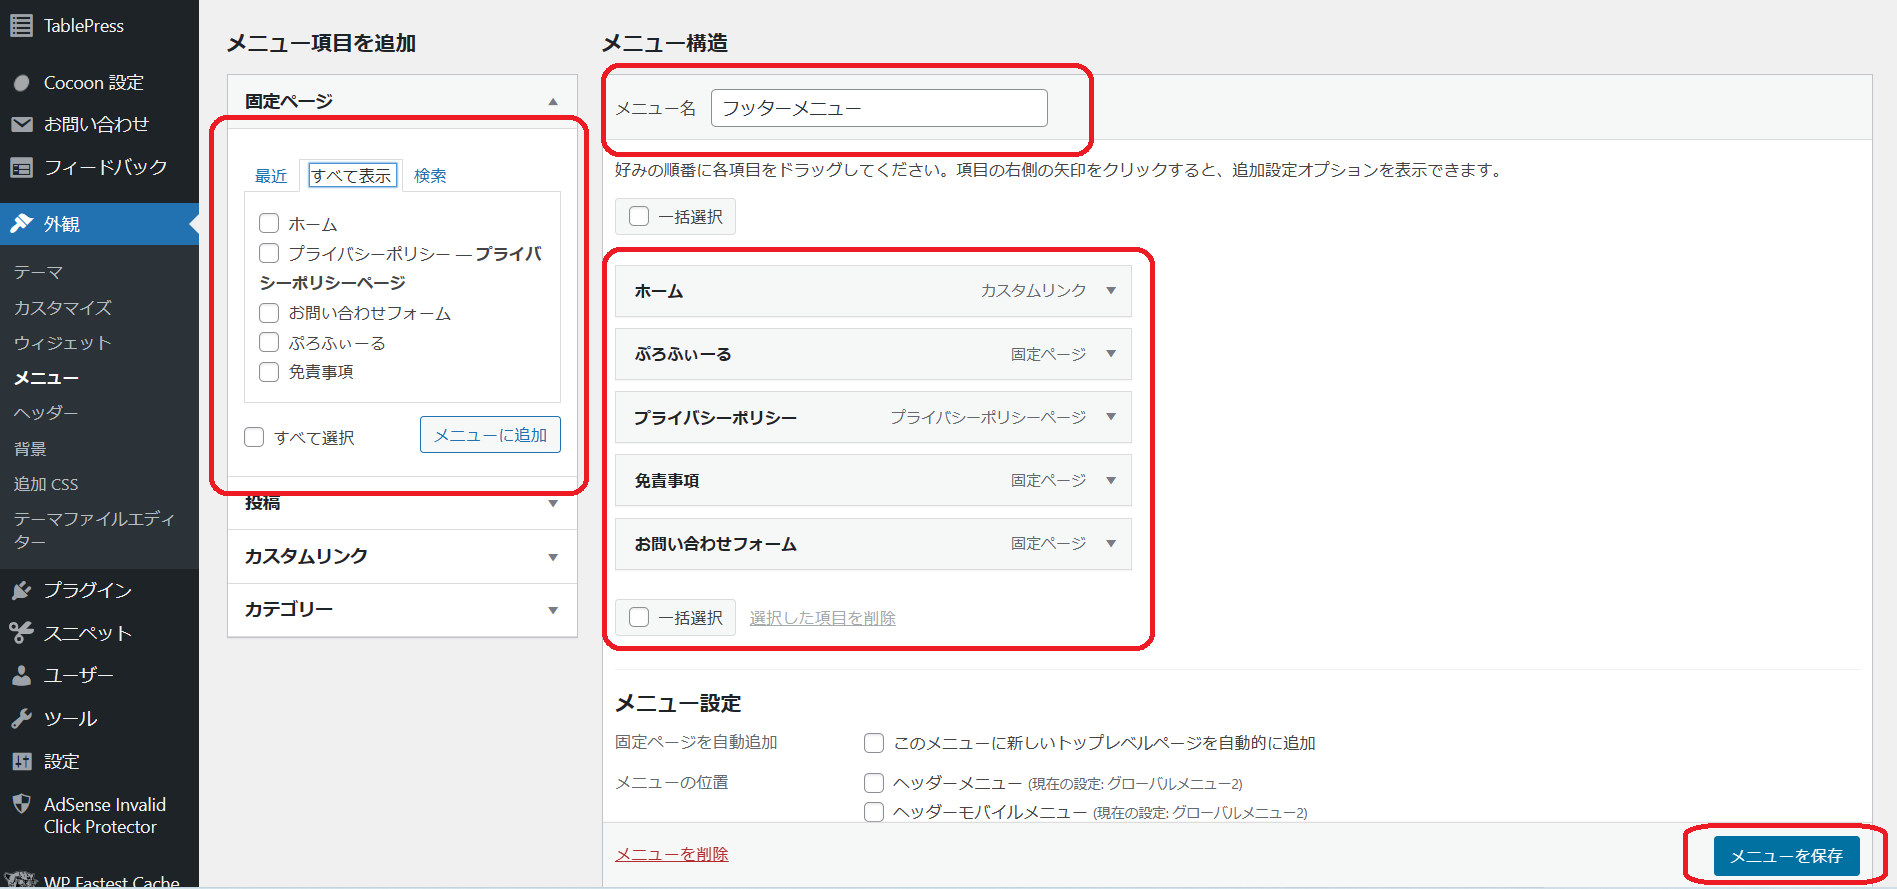Check the 免責事項 page checkbox
The image size is (1897, 889).
[269, 372]
